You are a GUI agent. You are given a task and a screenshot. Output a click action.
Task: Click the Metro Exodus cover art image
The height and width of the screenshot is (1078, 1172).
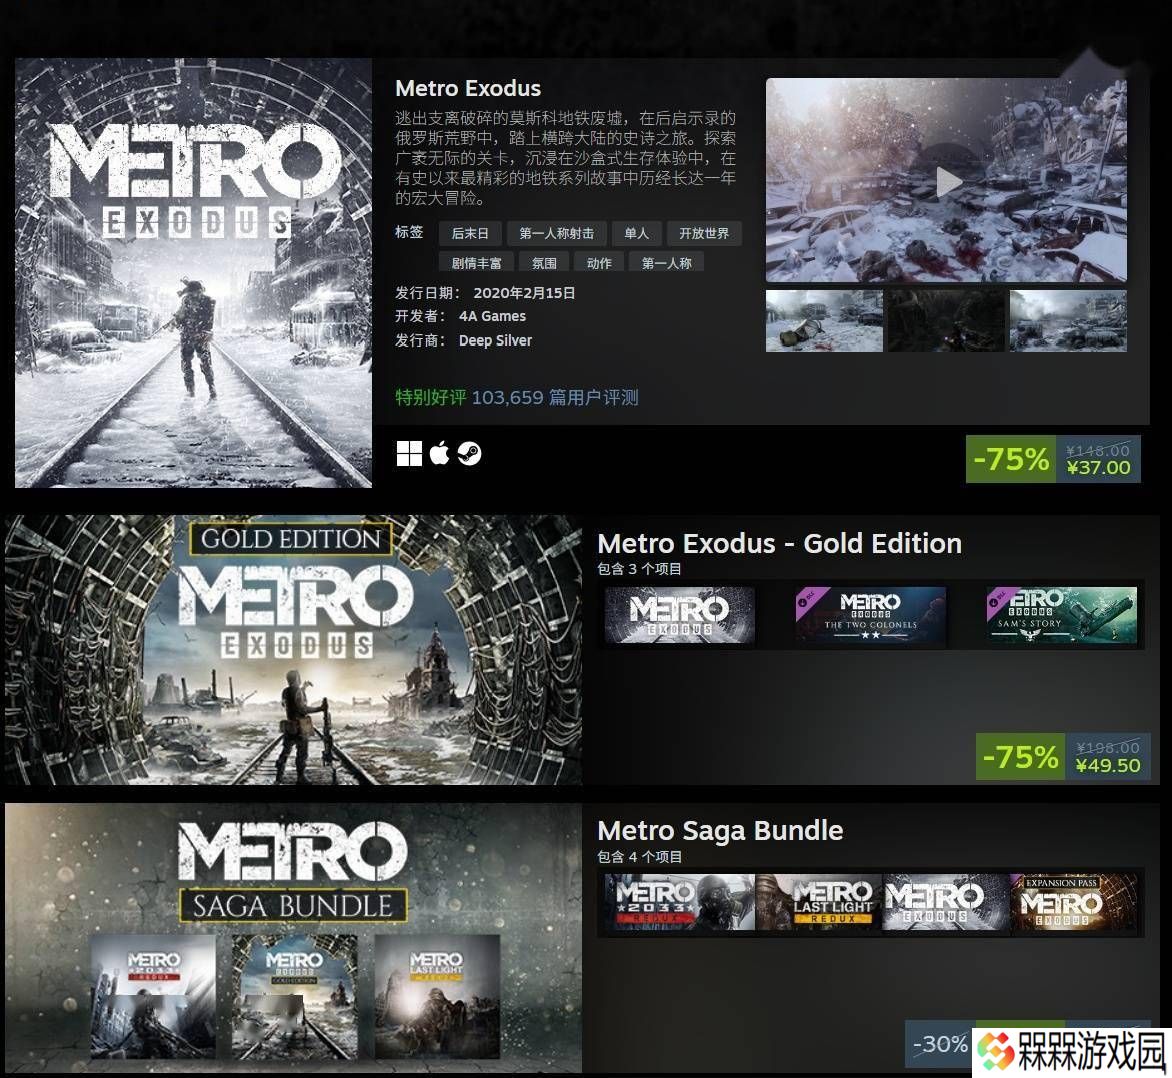click(x=194, y=273)
